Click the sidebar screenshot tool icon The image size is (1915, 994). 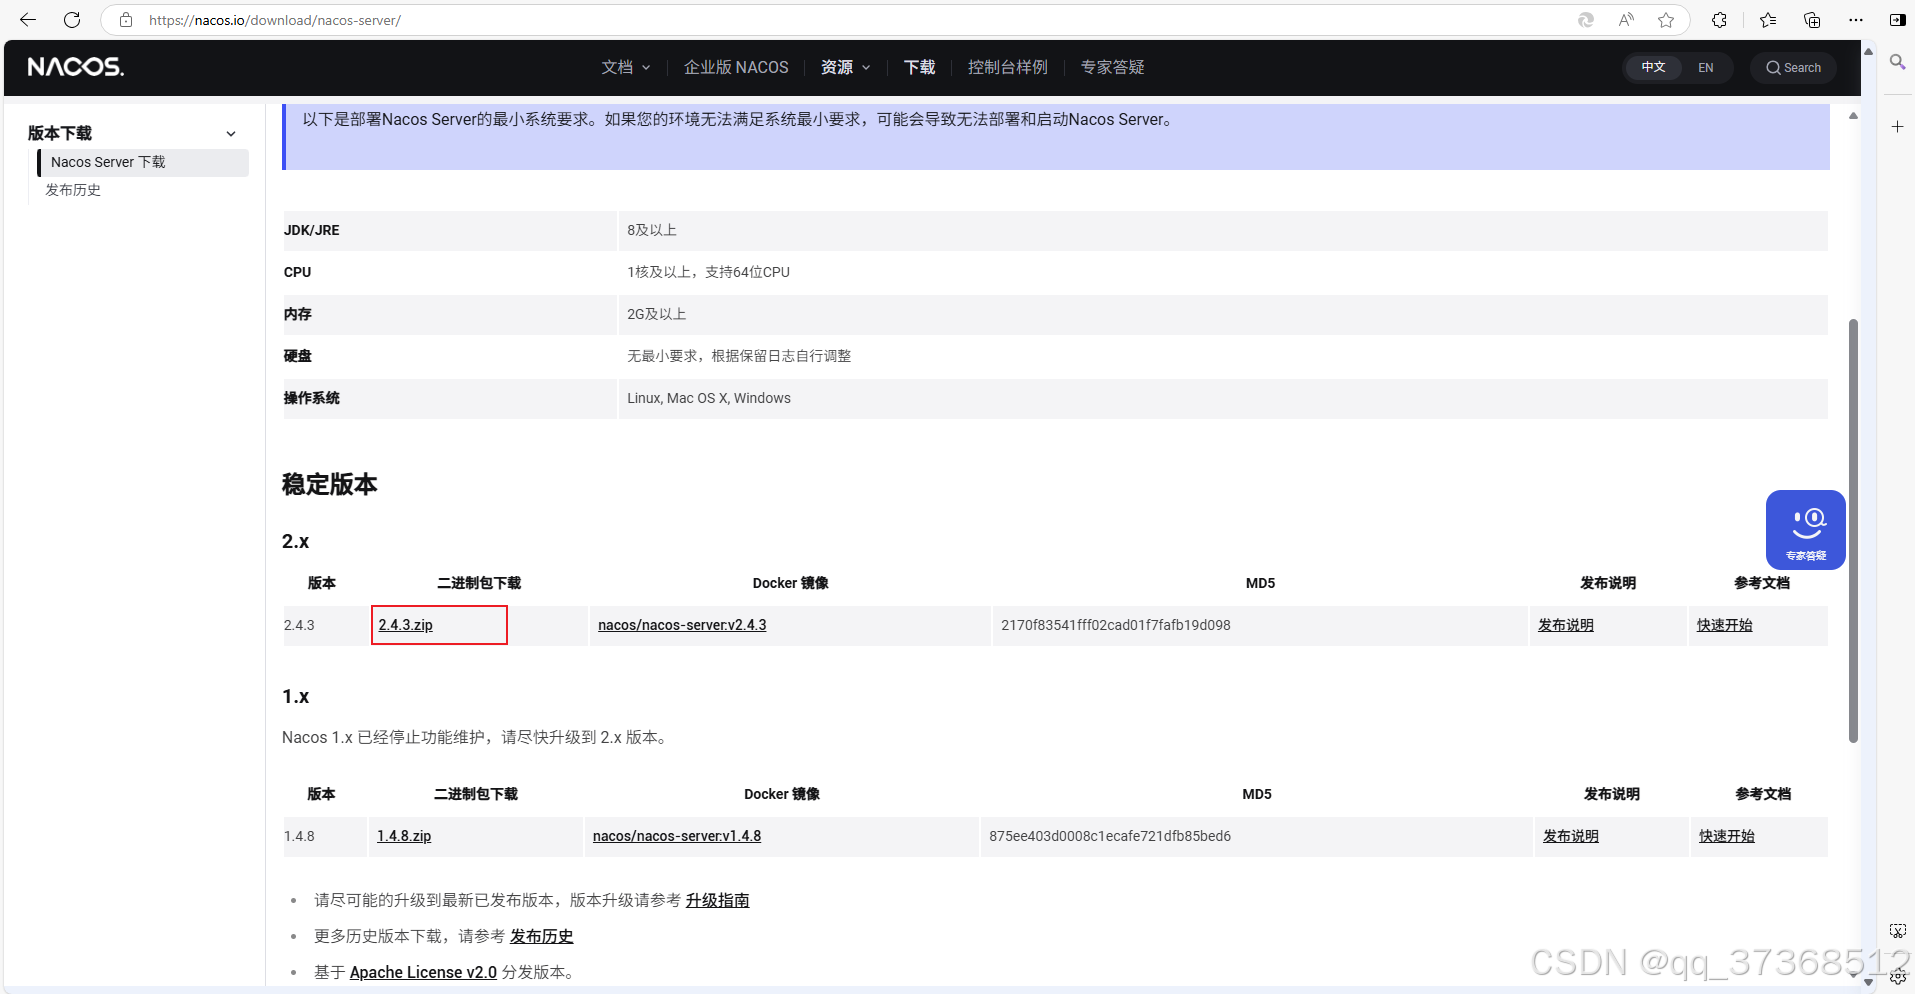(1898, 931)
